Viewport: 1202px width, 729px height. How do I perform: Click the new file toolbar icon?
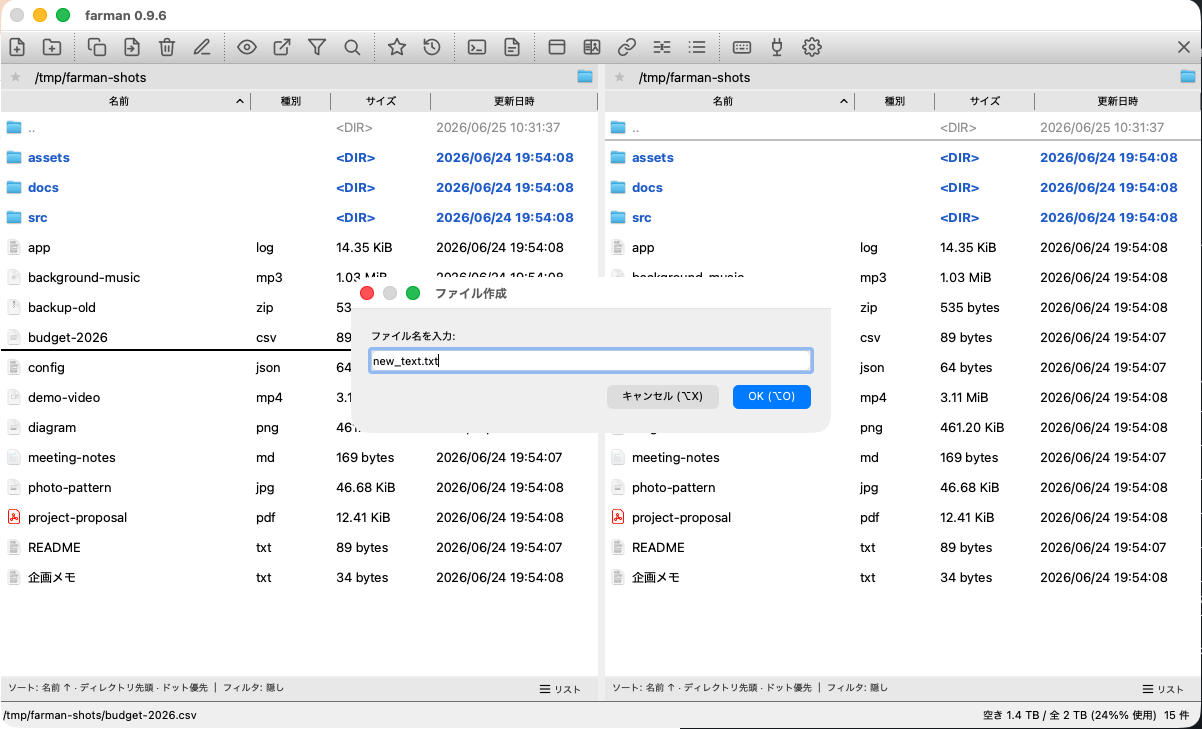click(17, 47)
